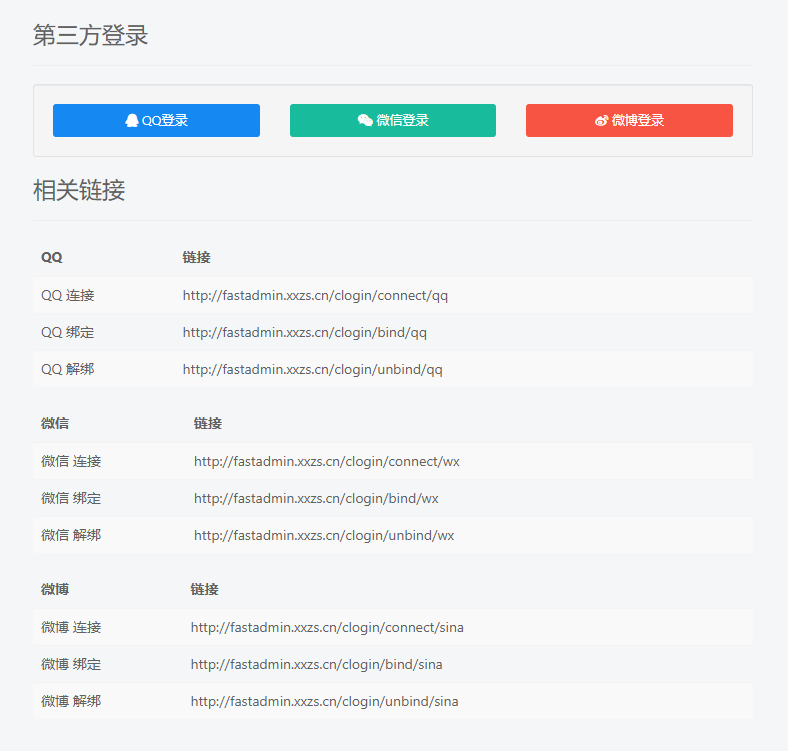The image size is (788, 751).
Task: Click the '链接' header in 微博 table
Action: pos(205,589)
